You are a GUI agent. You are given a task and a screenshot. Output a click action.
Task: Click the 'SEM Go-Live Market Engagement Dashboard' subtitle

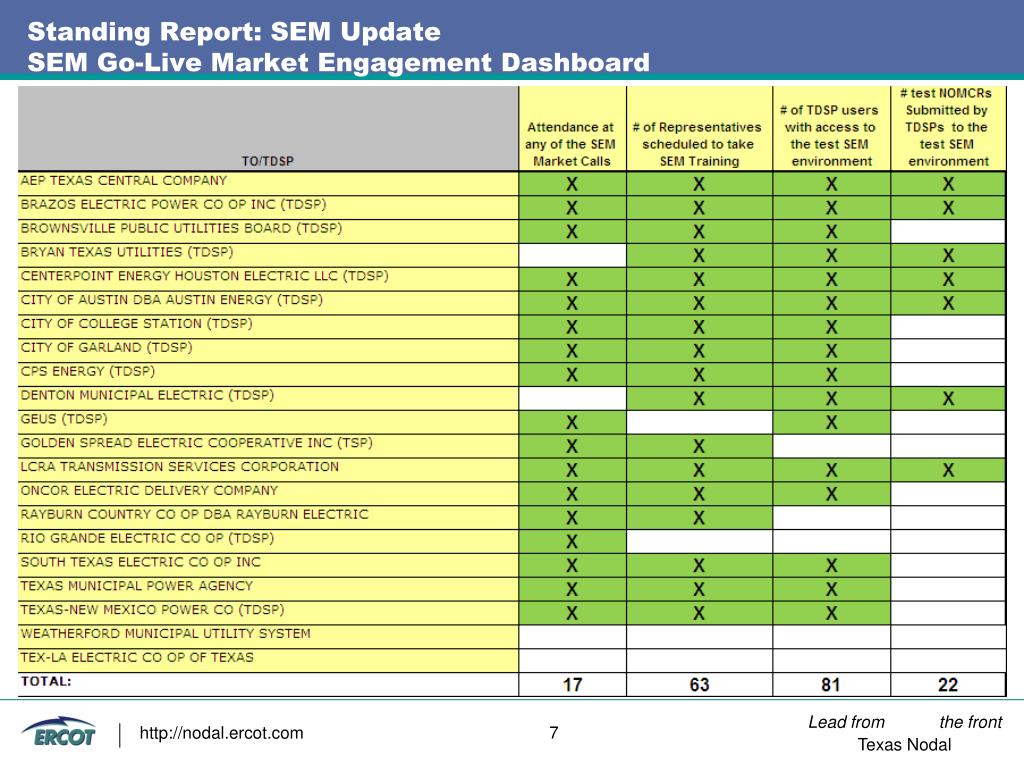pyautogui.click(x=338, y=62)
